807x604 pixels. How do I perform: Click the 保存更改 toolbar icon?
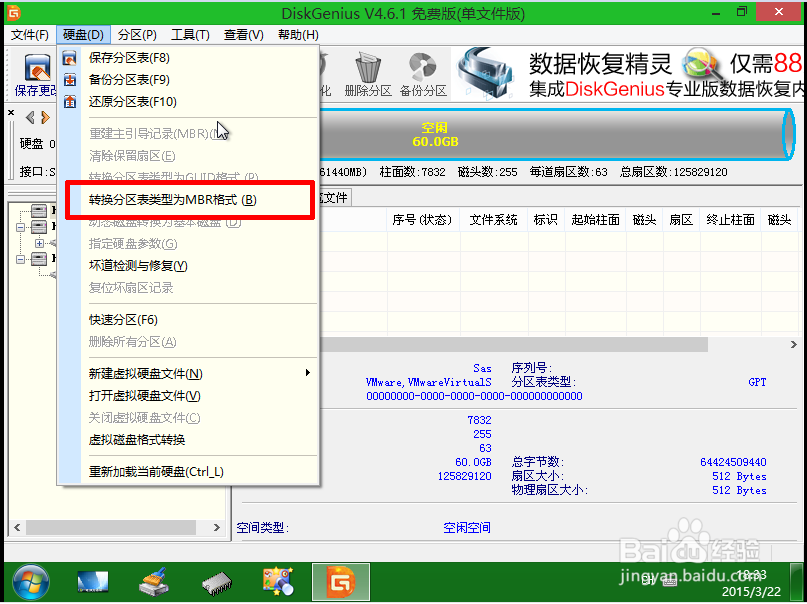pyautogui.click(x=36, y=74)
